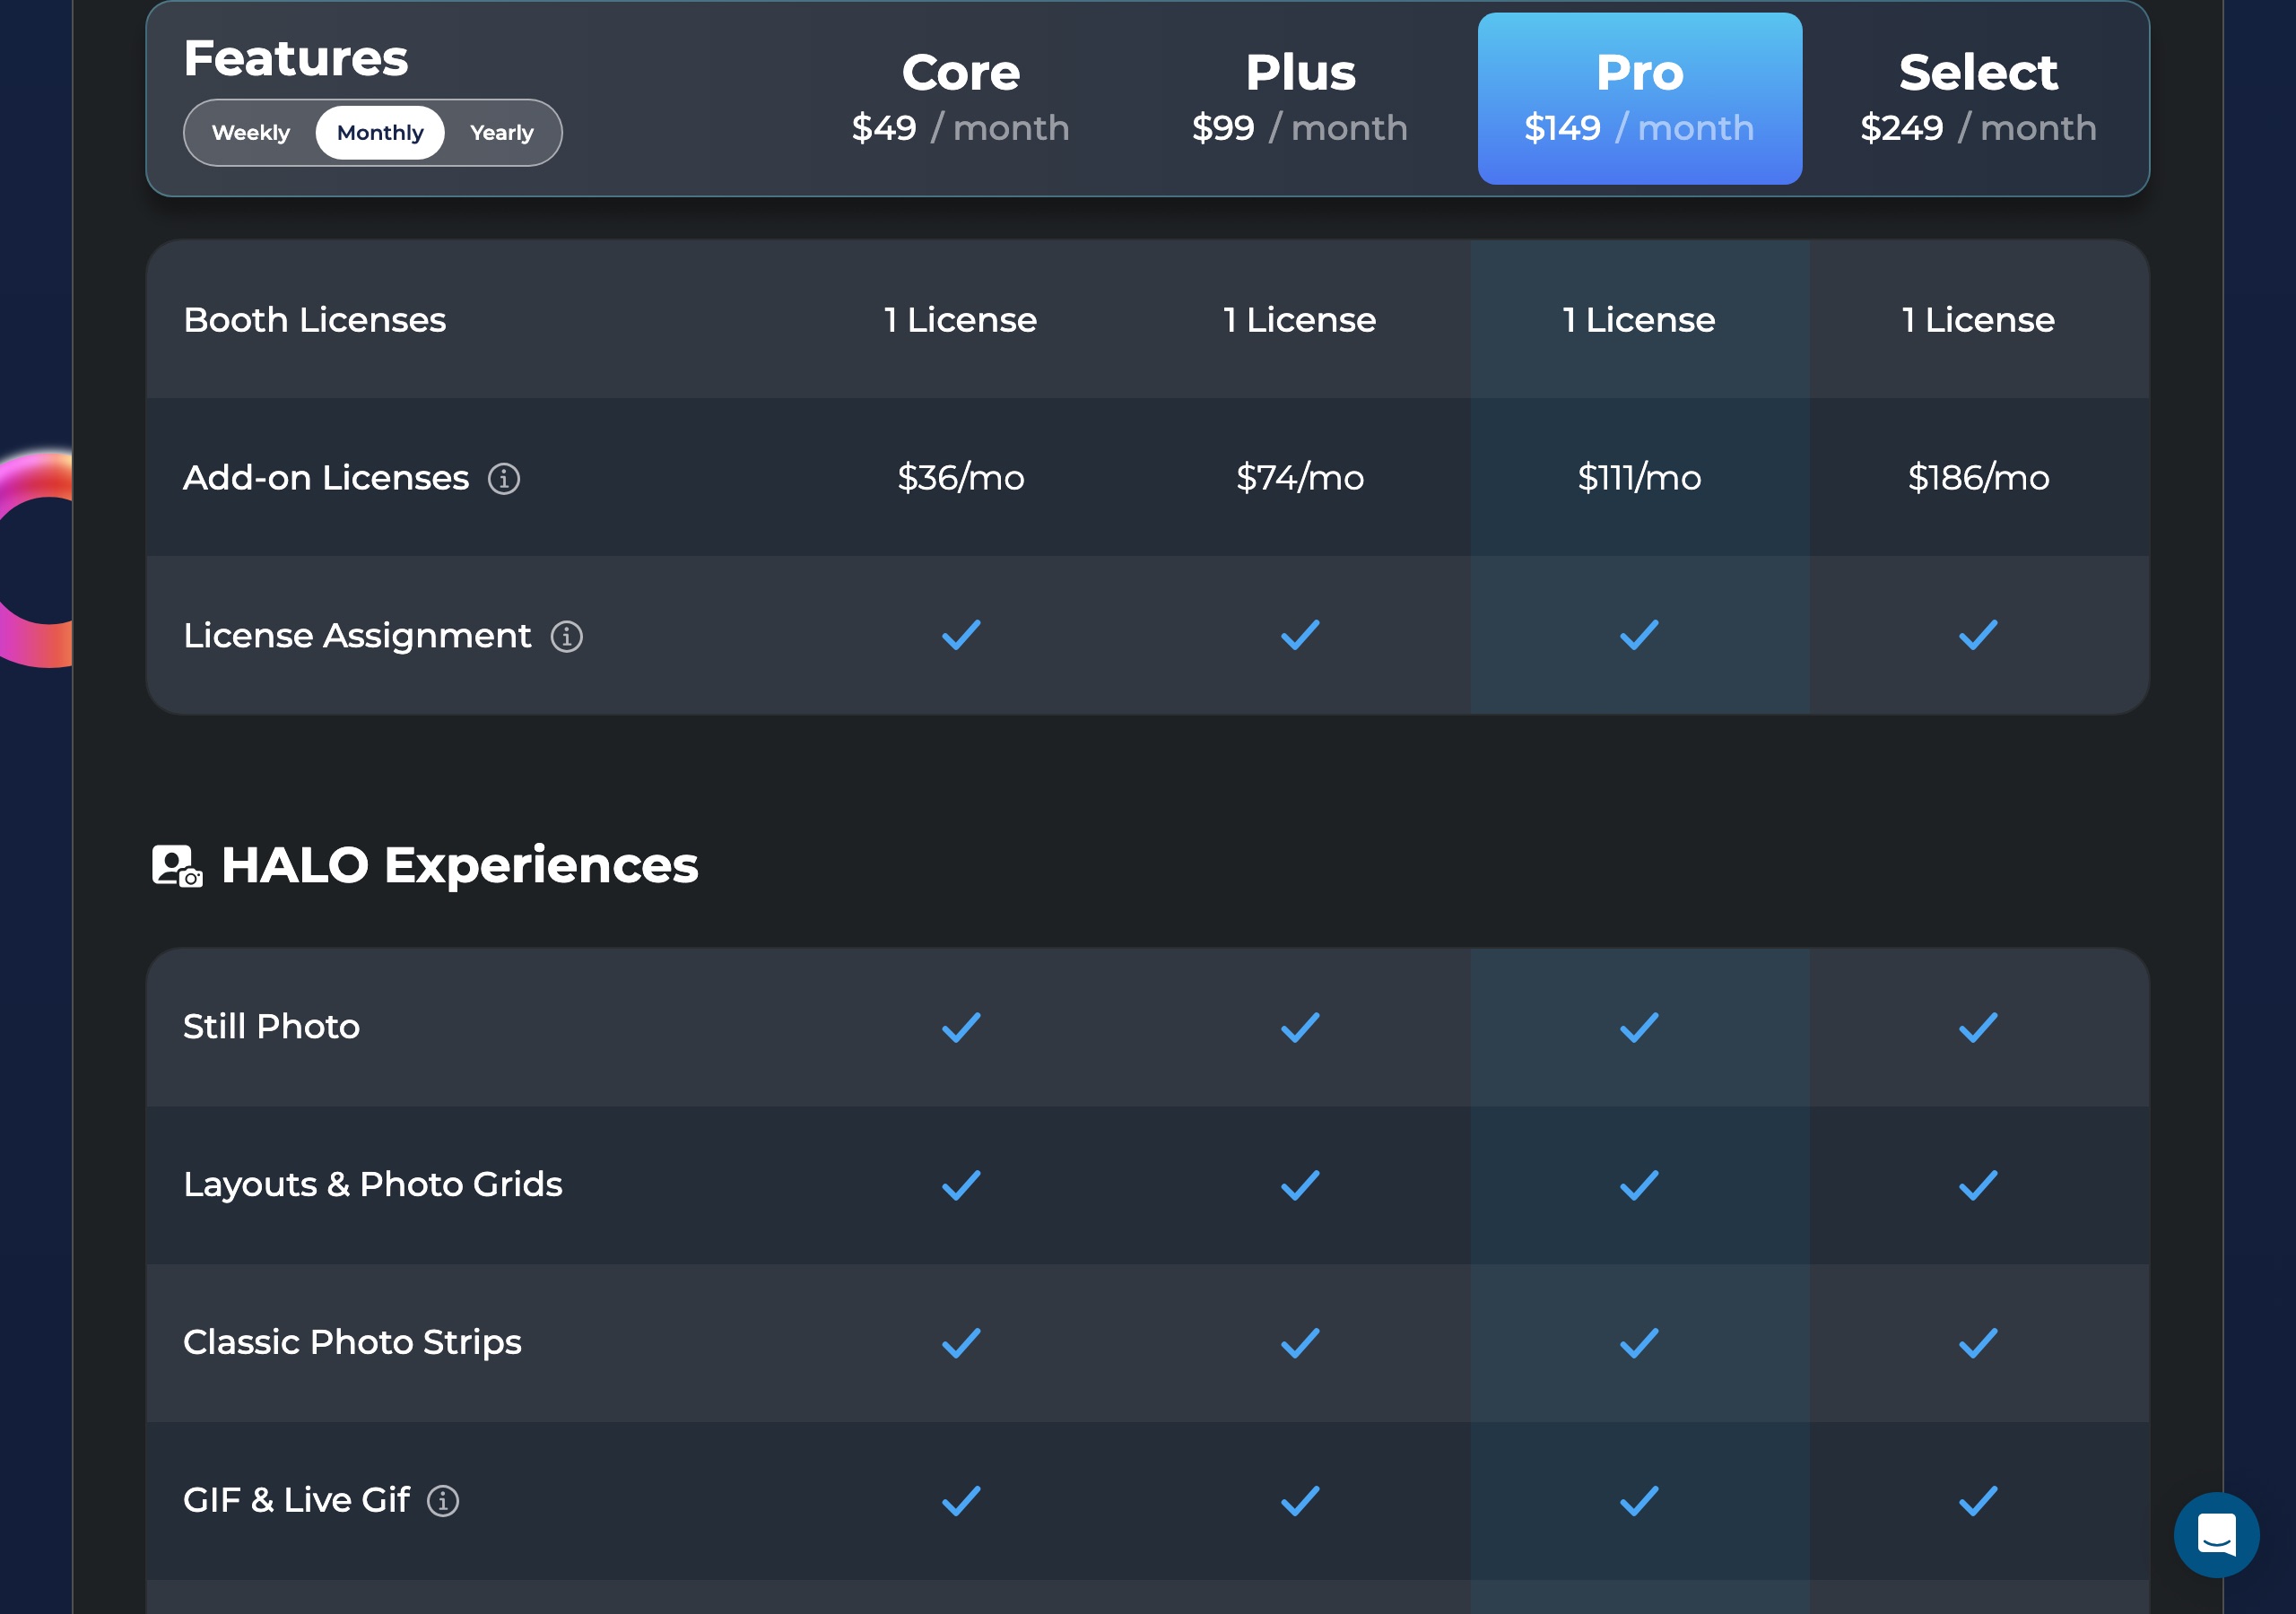Choose the highlighted Pro plan
The image size is (2296, 1614).
click(1640, 98)
